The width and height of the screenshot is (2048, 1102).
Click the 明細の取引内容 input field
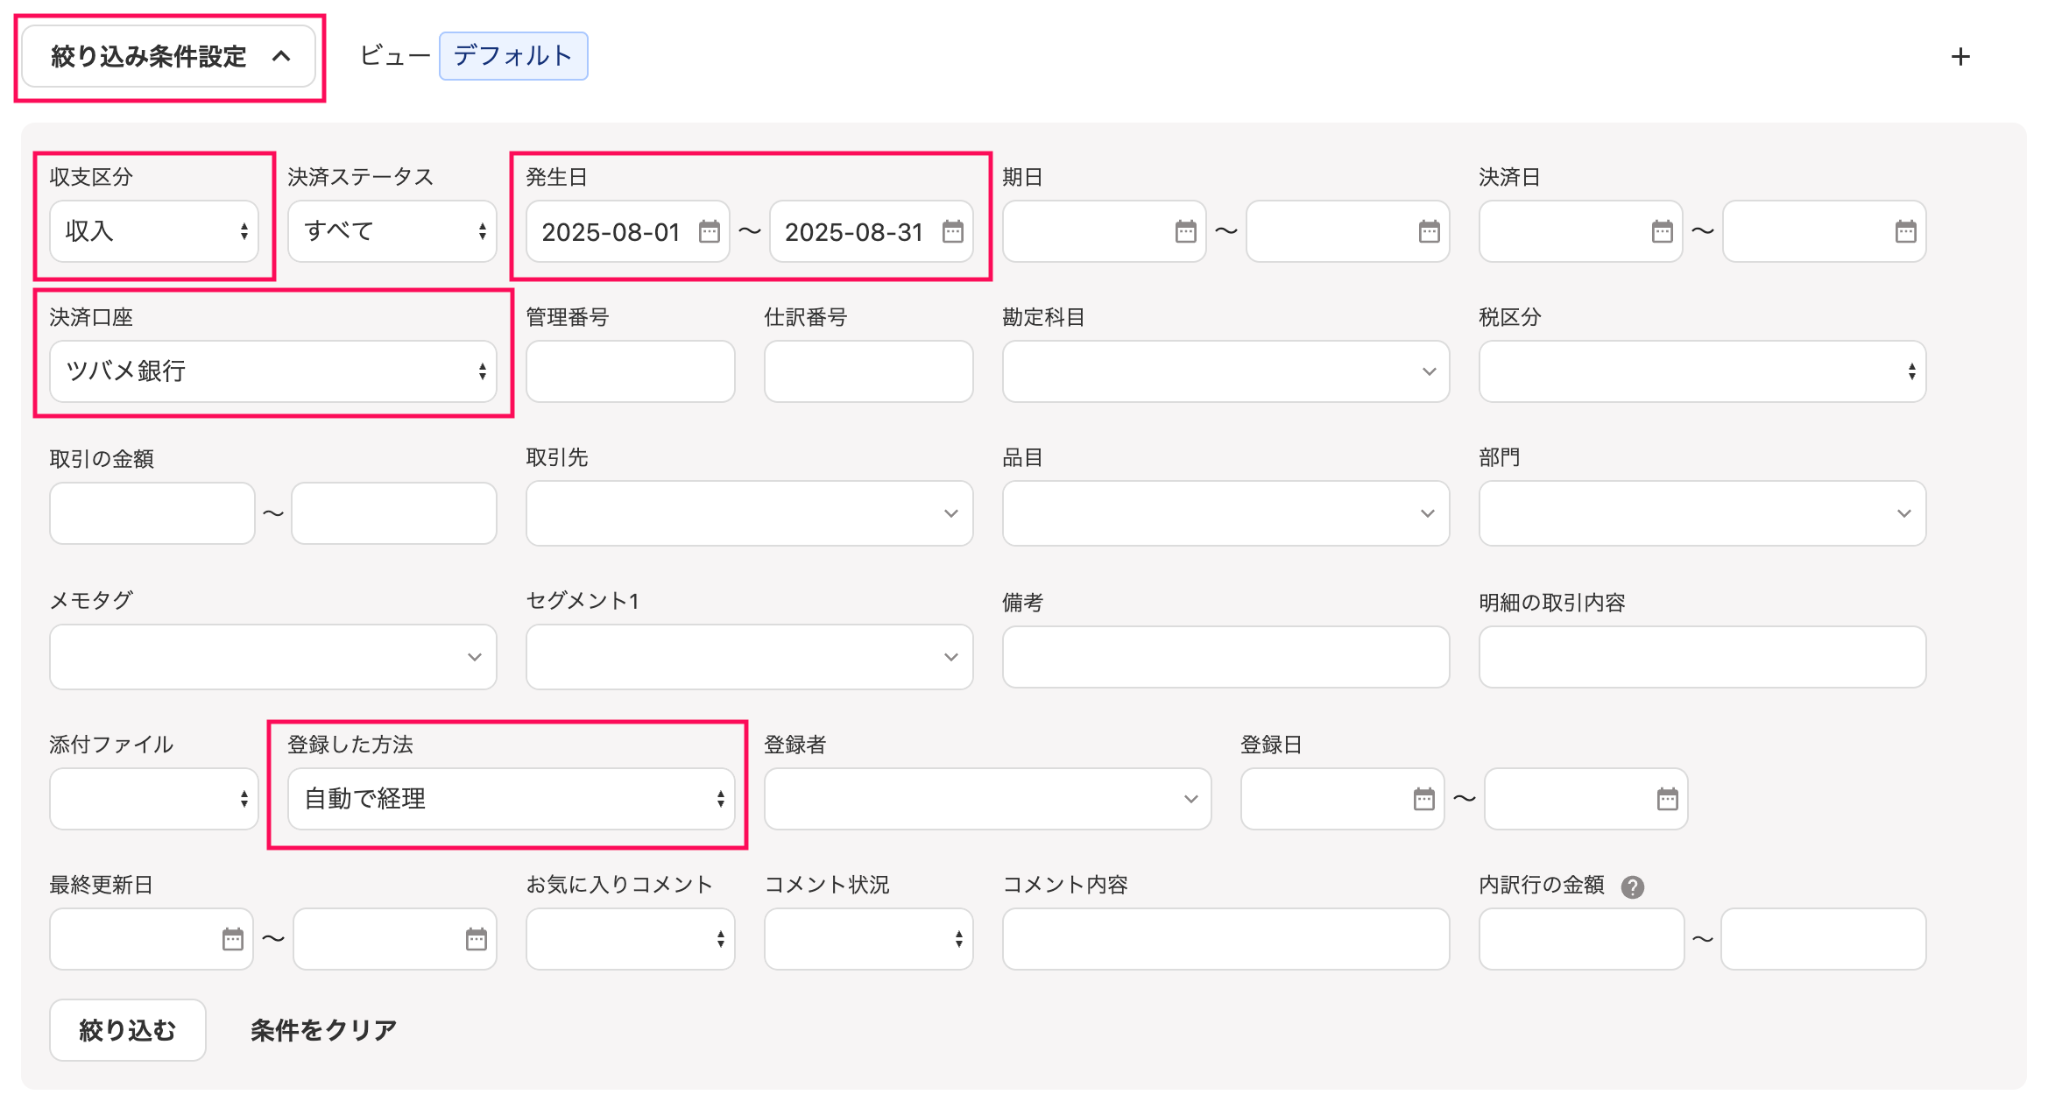coord(1702,657)
